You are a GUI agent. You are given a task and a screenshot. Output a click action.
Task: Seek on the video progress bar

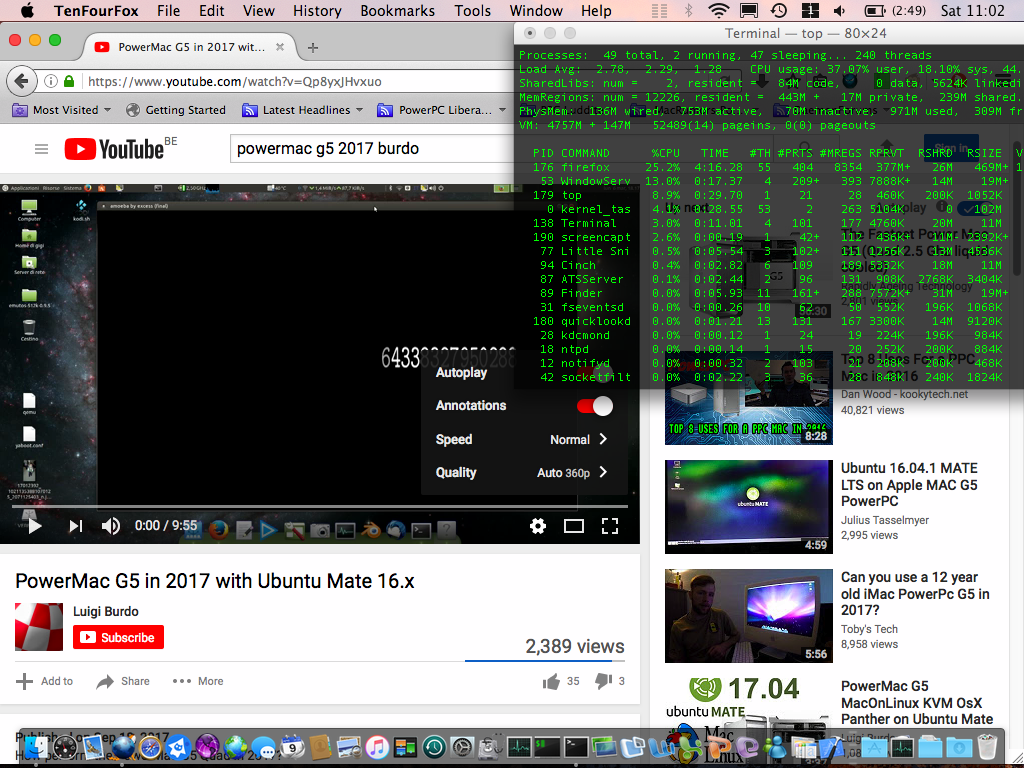coord(319,505)
